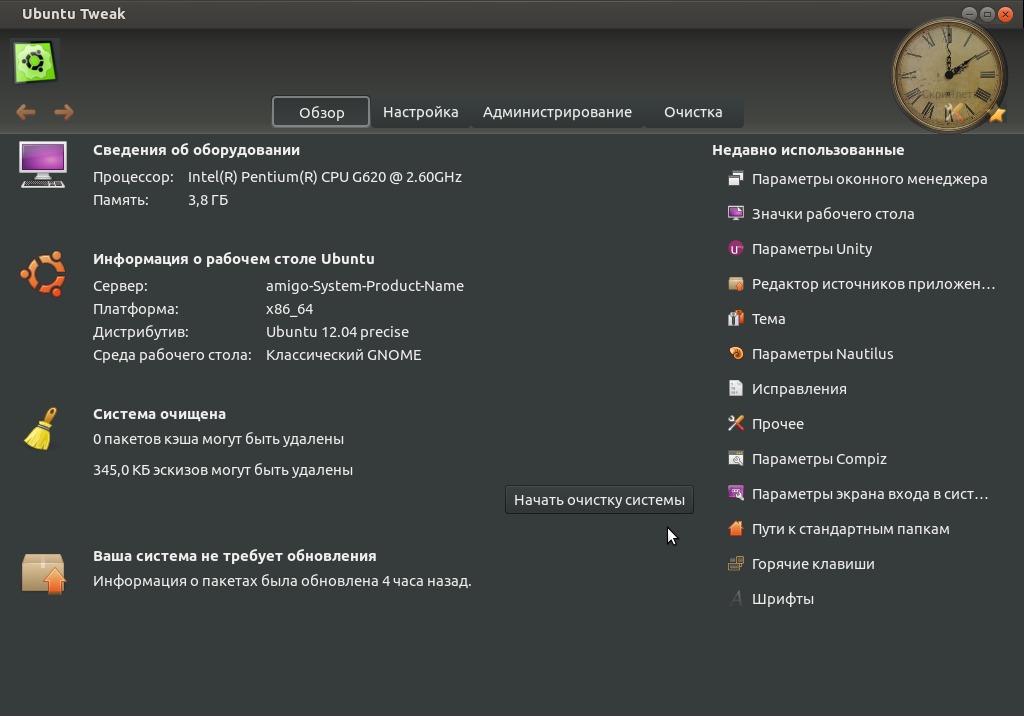Go forward with the right arrow

tap(63, 112)
